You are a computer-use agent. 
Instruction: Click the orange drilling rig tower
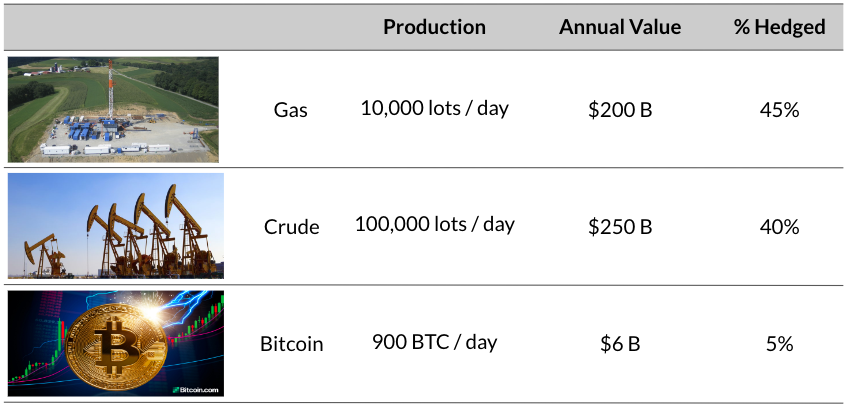click(110, 89)
